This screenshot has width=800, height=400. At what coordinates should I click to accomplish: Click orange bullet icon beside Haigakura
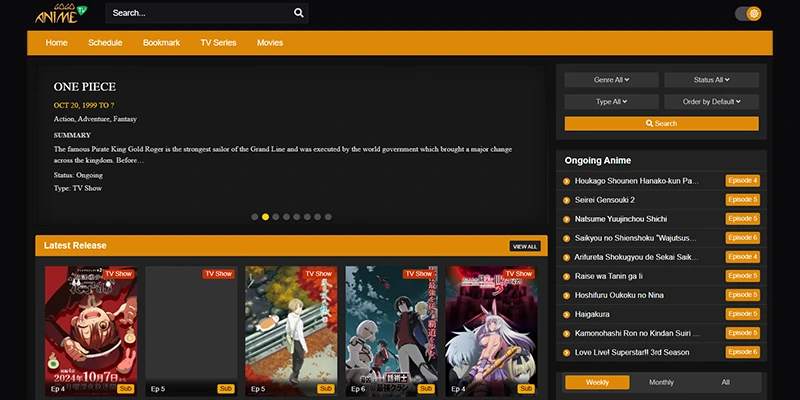[567, 314]
